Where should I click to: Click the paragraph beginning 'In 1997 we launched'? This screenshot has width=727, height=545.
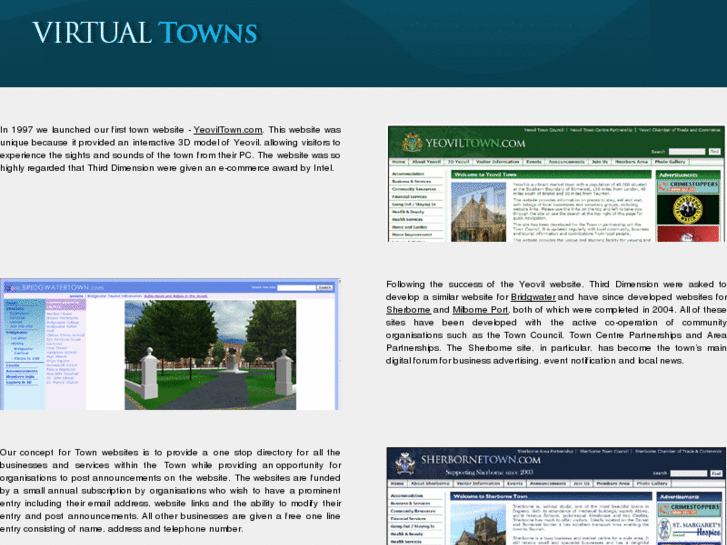pos(170,149)
